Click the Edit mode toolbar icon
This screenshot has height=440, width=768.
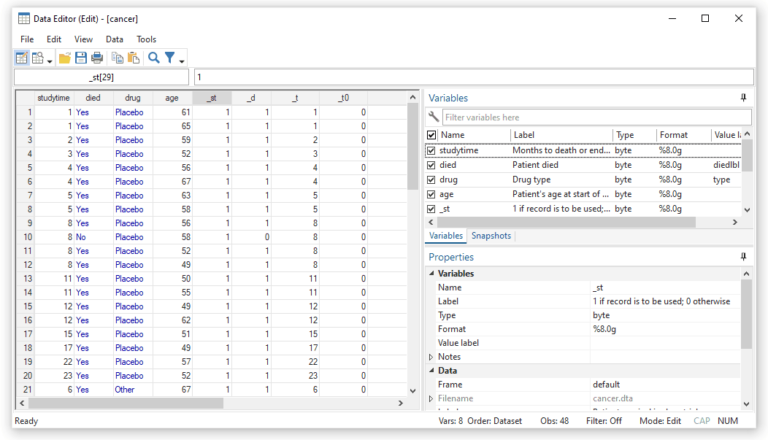[22, 58]
